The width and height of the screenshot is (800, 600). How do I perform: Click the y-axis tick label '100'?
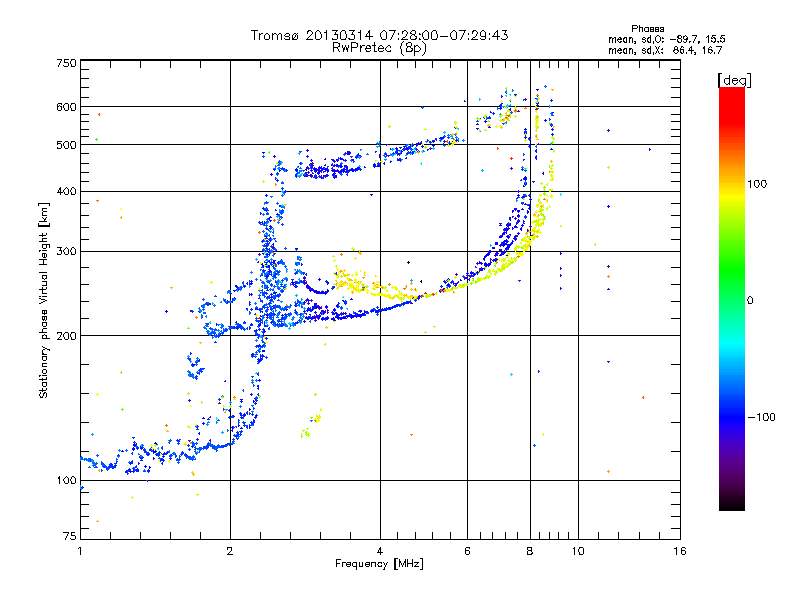tap(66, 480)
